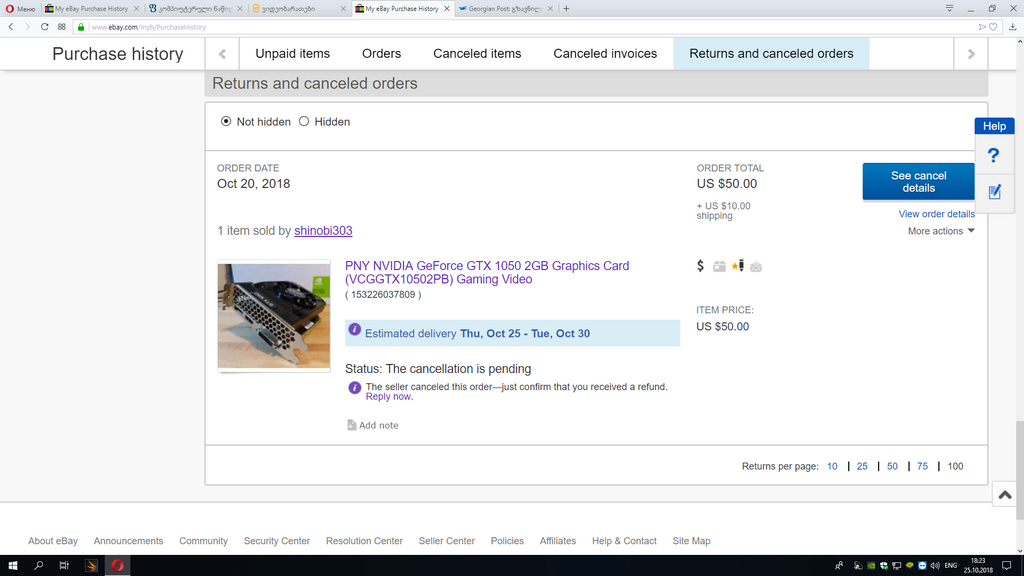Click the shipped box status icon

[719, 266]
